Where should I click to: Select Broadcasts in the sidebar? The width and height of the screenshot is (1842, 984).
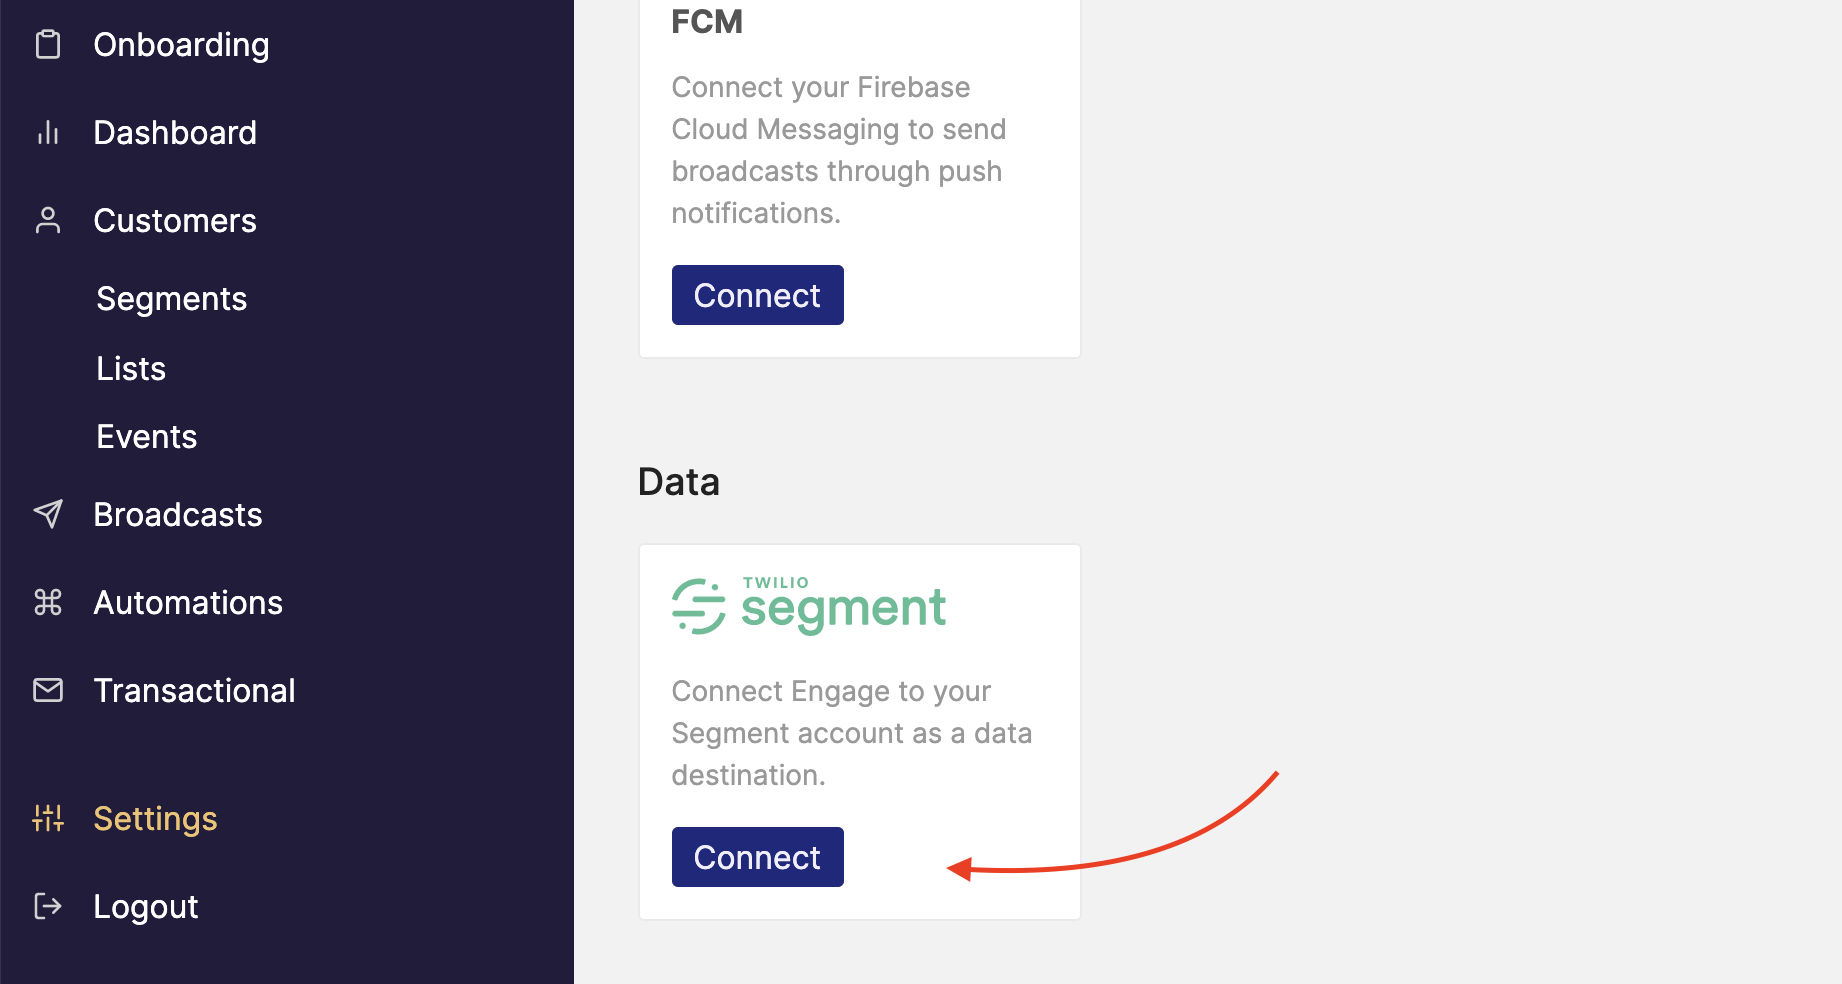[x=178, y=515]
